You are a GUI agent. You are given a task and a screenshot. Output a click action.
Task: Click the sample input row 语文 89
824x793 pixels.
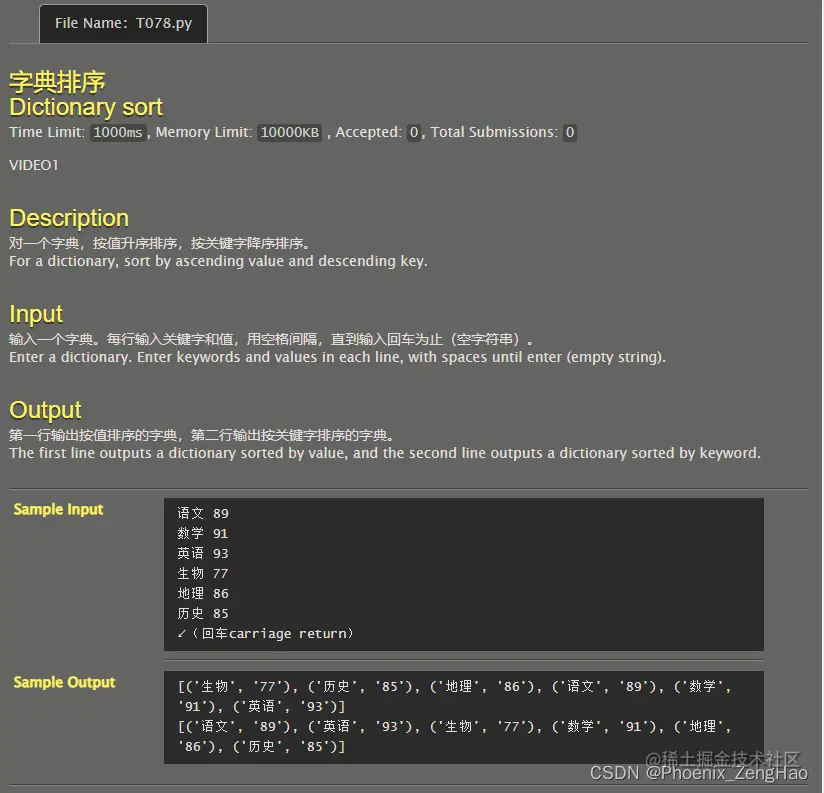point(203,513)
